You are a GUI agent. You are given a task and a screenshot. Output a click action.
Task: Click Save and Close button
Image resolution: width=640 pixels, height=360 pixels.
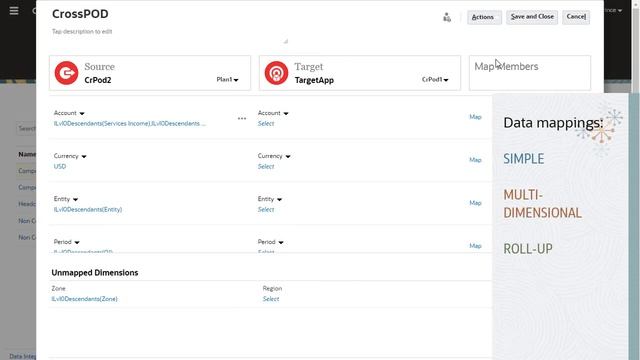[x=532, y=17]
